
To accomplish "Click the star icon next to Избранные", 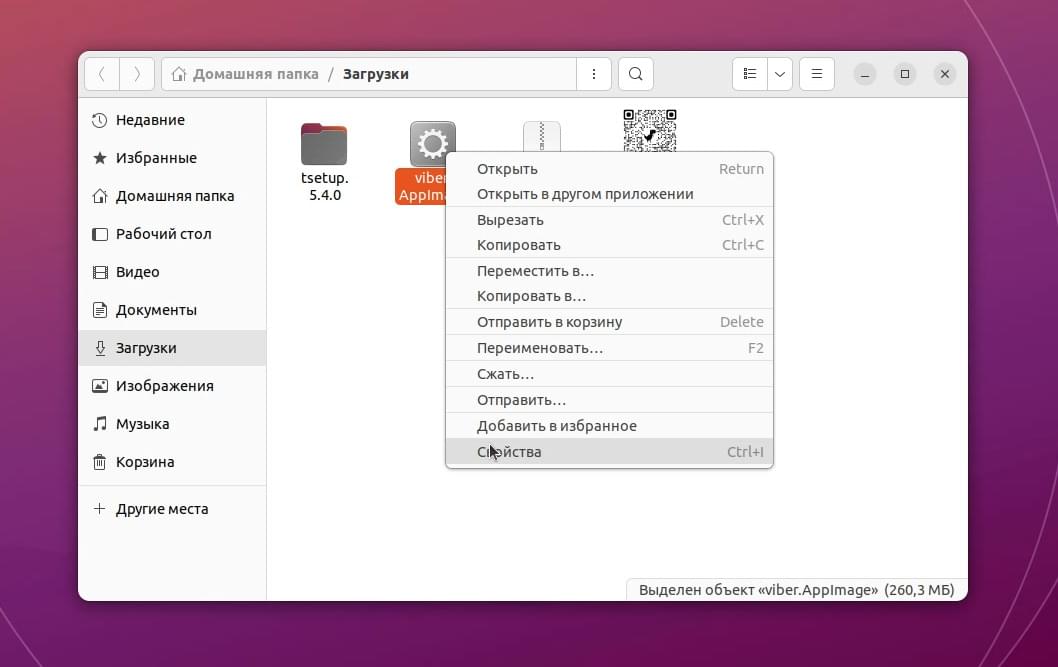I will tap(100, 158).
